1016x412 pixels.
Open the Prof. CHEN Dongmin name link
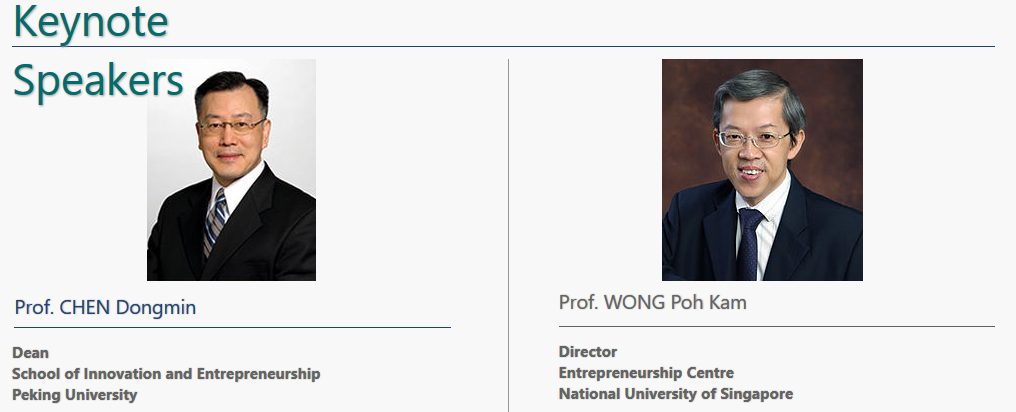105,307
